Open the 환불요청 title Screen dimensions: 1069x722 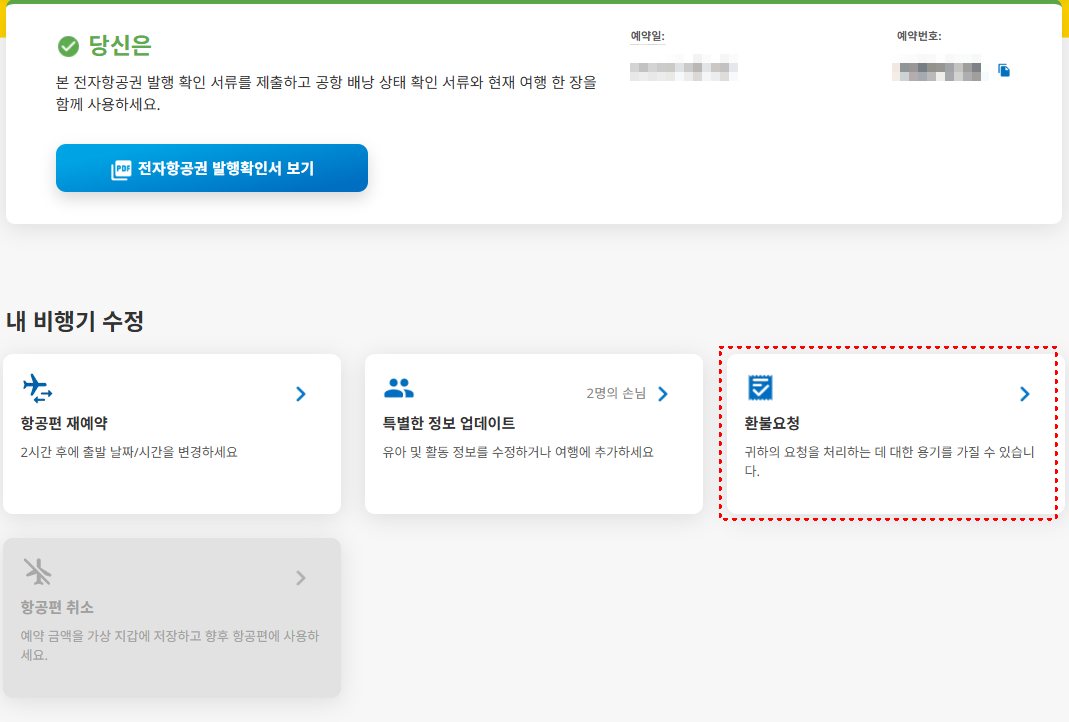(772, 423)
